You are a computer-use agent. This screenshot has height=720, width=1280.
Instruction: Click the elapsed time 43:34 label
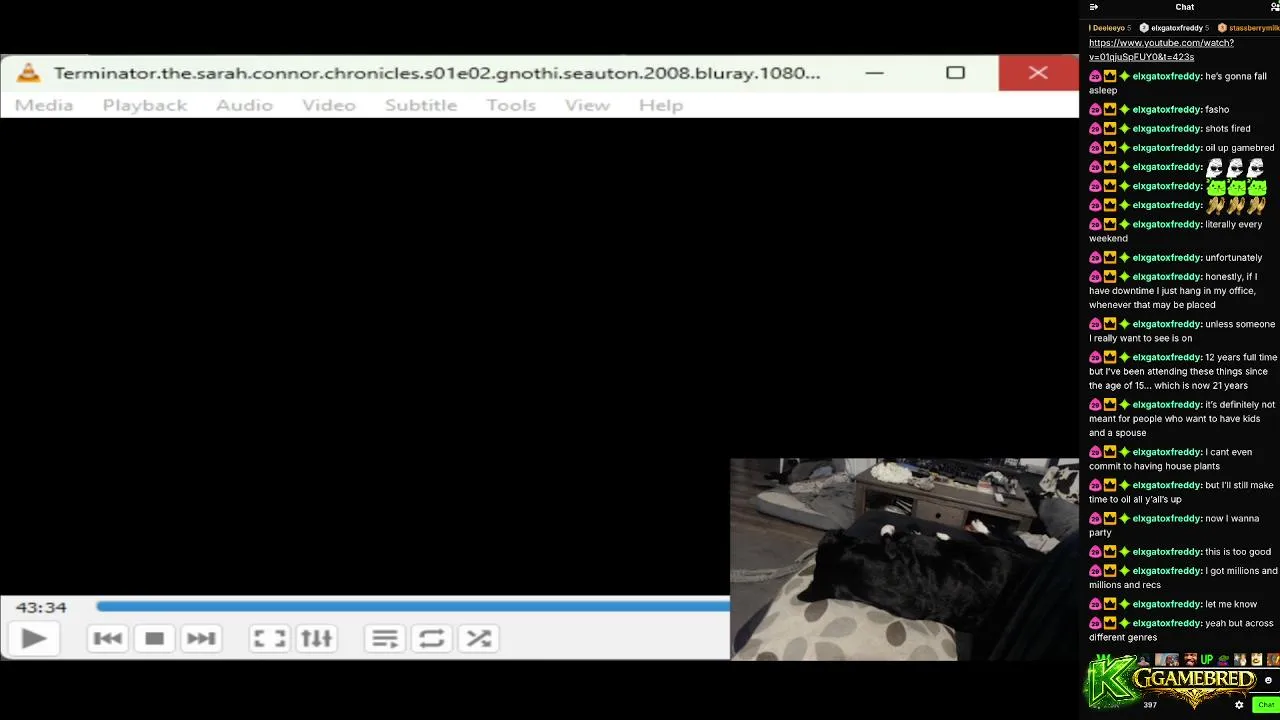pos(41,607)
